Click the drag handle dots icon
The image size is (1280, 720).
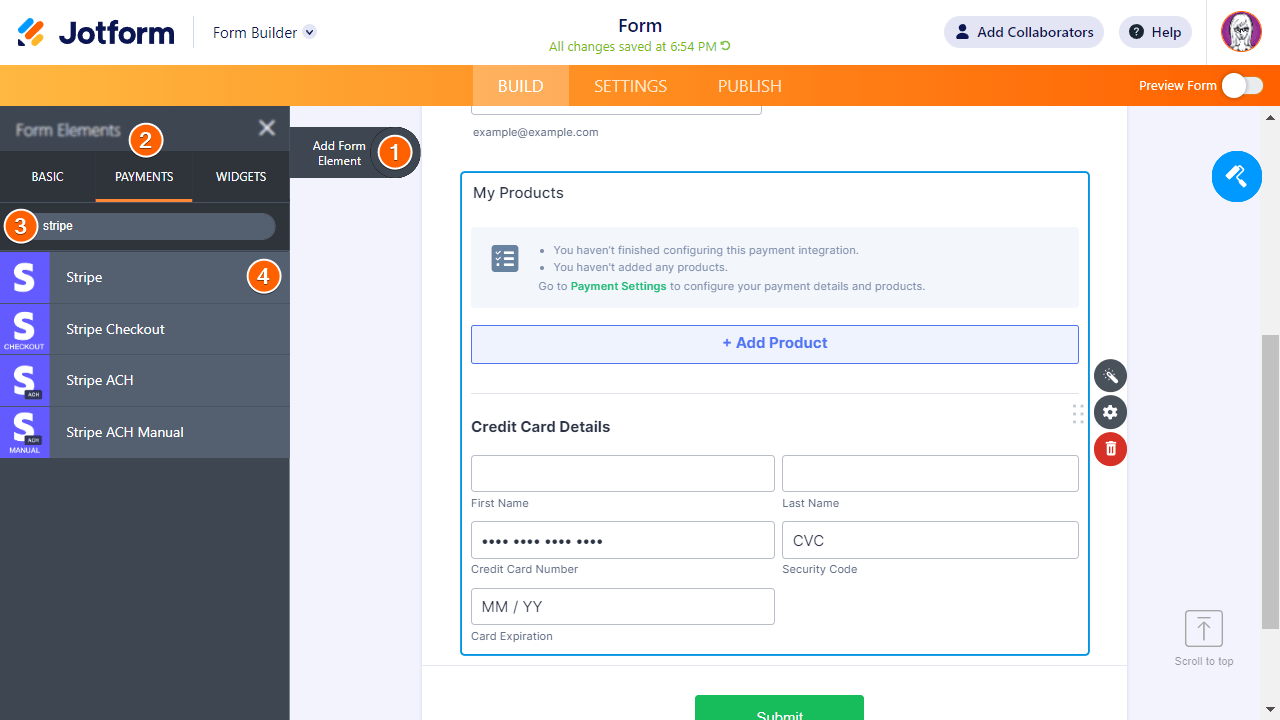pyautogui.click(x=1078, y=414)
